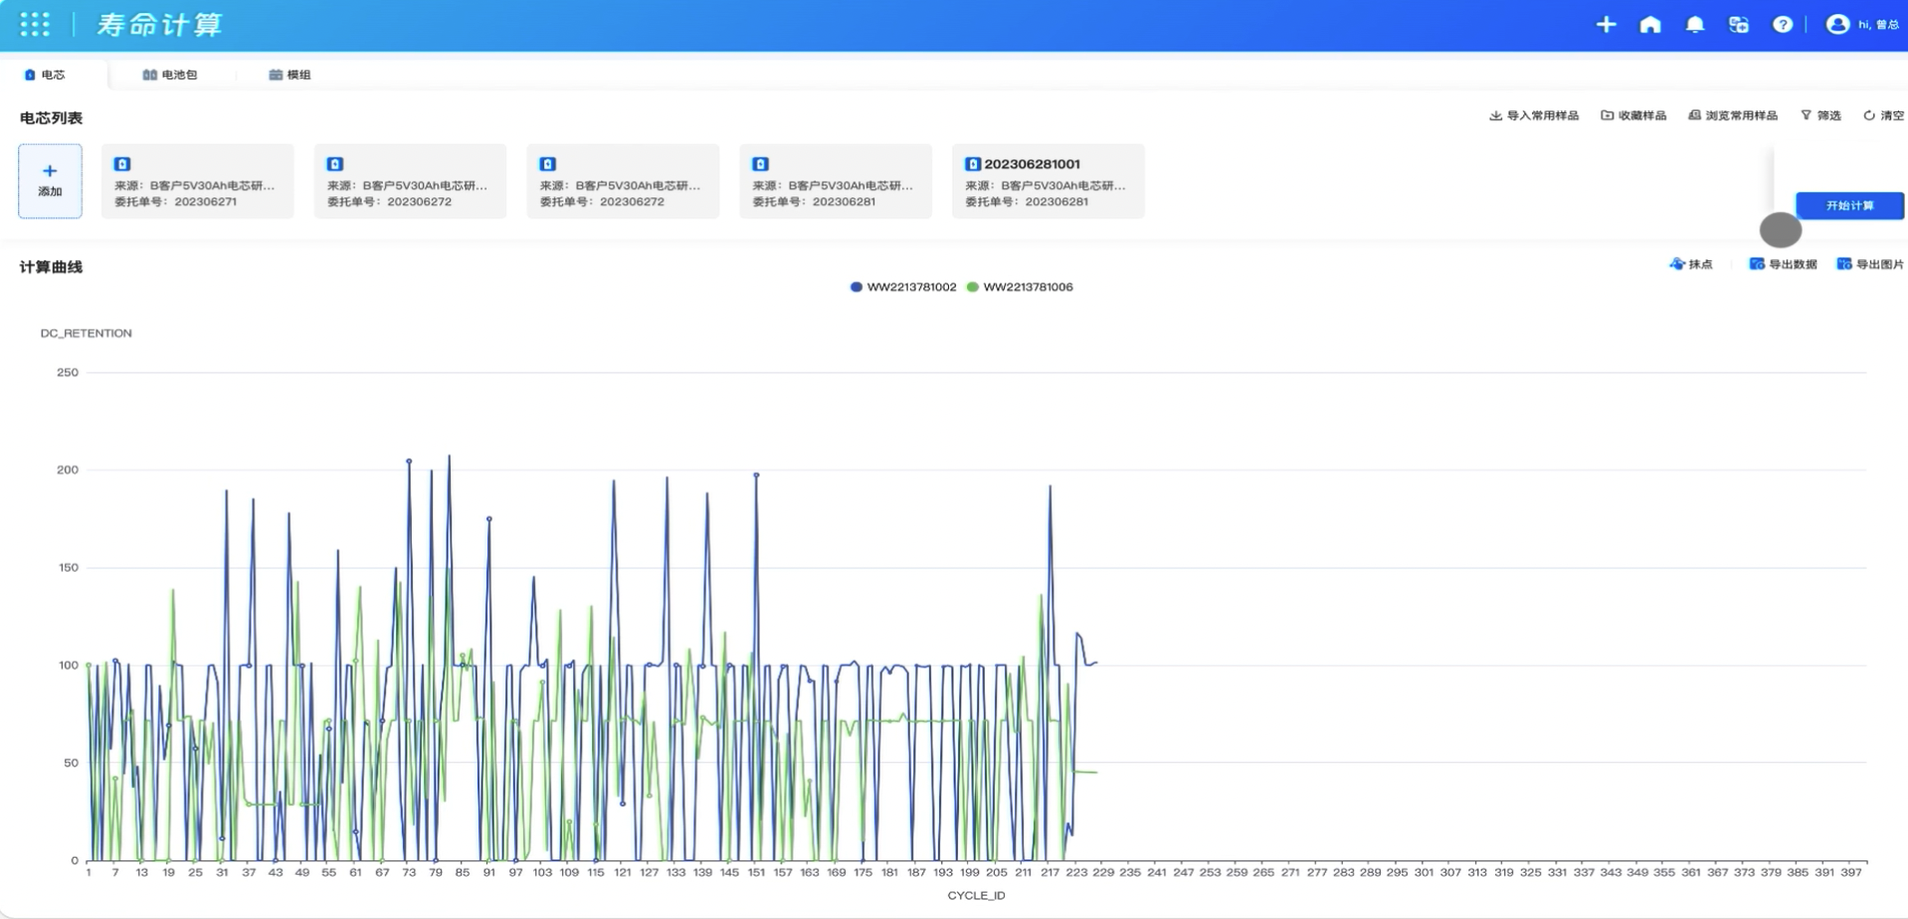
Task: Click the 寿命计算 page title
Action: [x=160, y=25]
